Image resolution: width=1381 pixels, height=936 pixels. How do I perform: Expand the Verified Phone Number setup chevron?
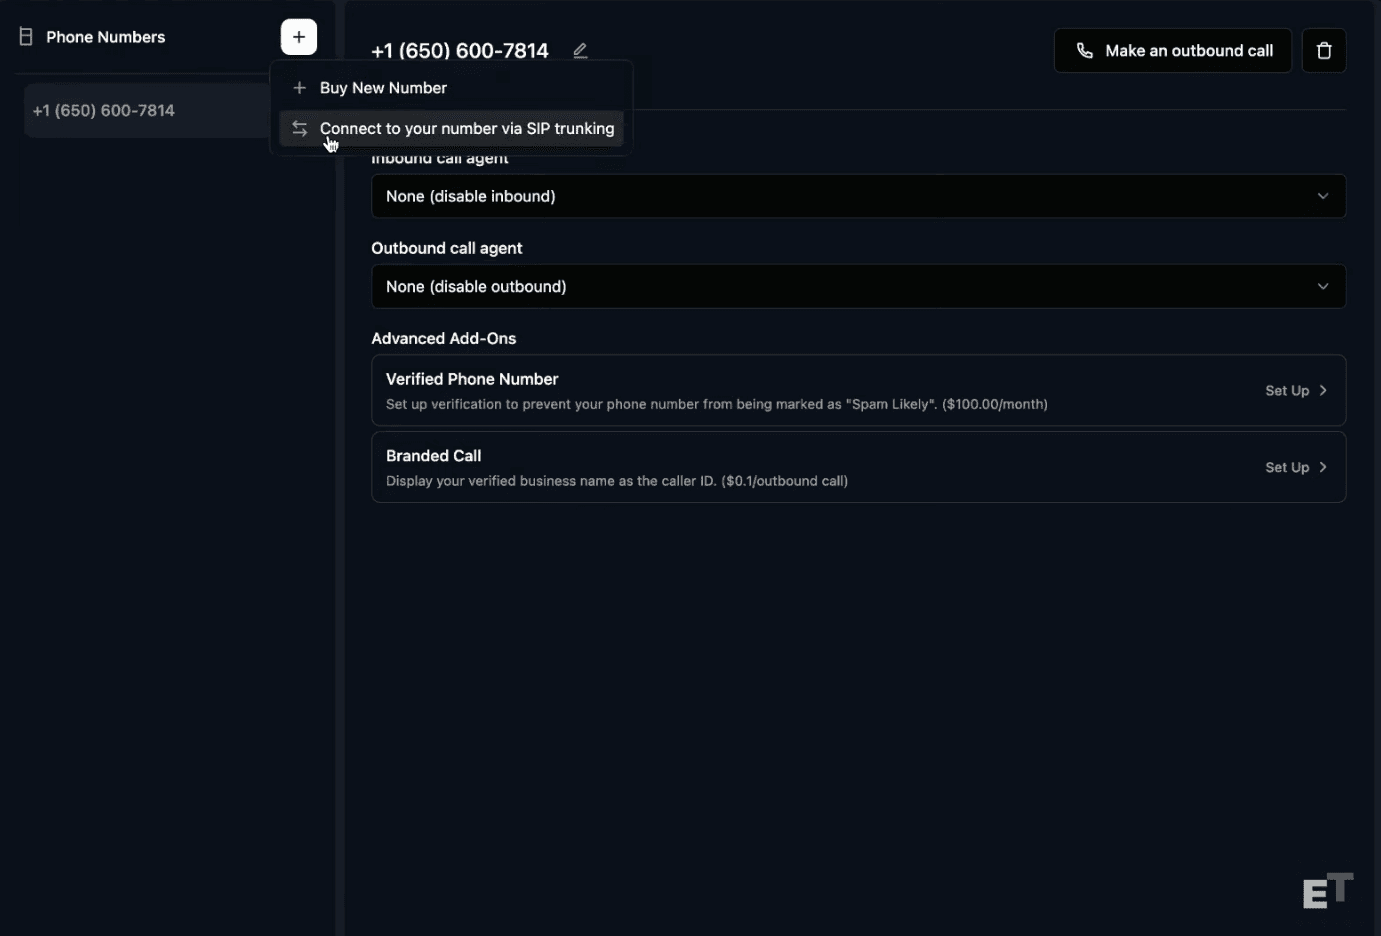(1322, 391)
